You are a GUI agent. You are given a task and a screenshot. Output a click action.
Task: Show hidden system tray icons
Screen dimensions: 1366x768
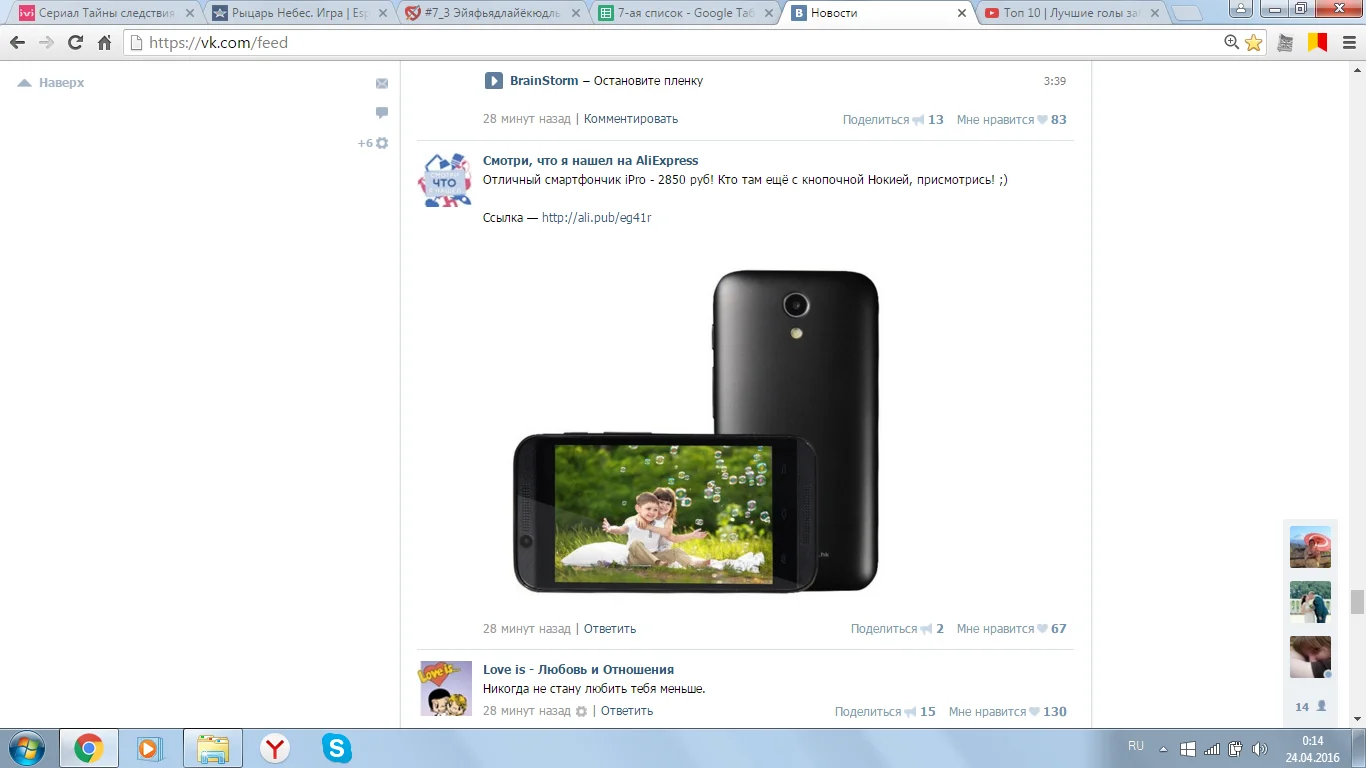click(1163, 749)
